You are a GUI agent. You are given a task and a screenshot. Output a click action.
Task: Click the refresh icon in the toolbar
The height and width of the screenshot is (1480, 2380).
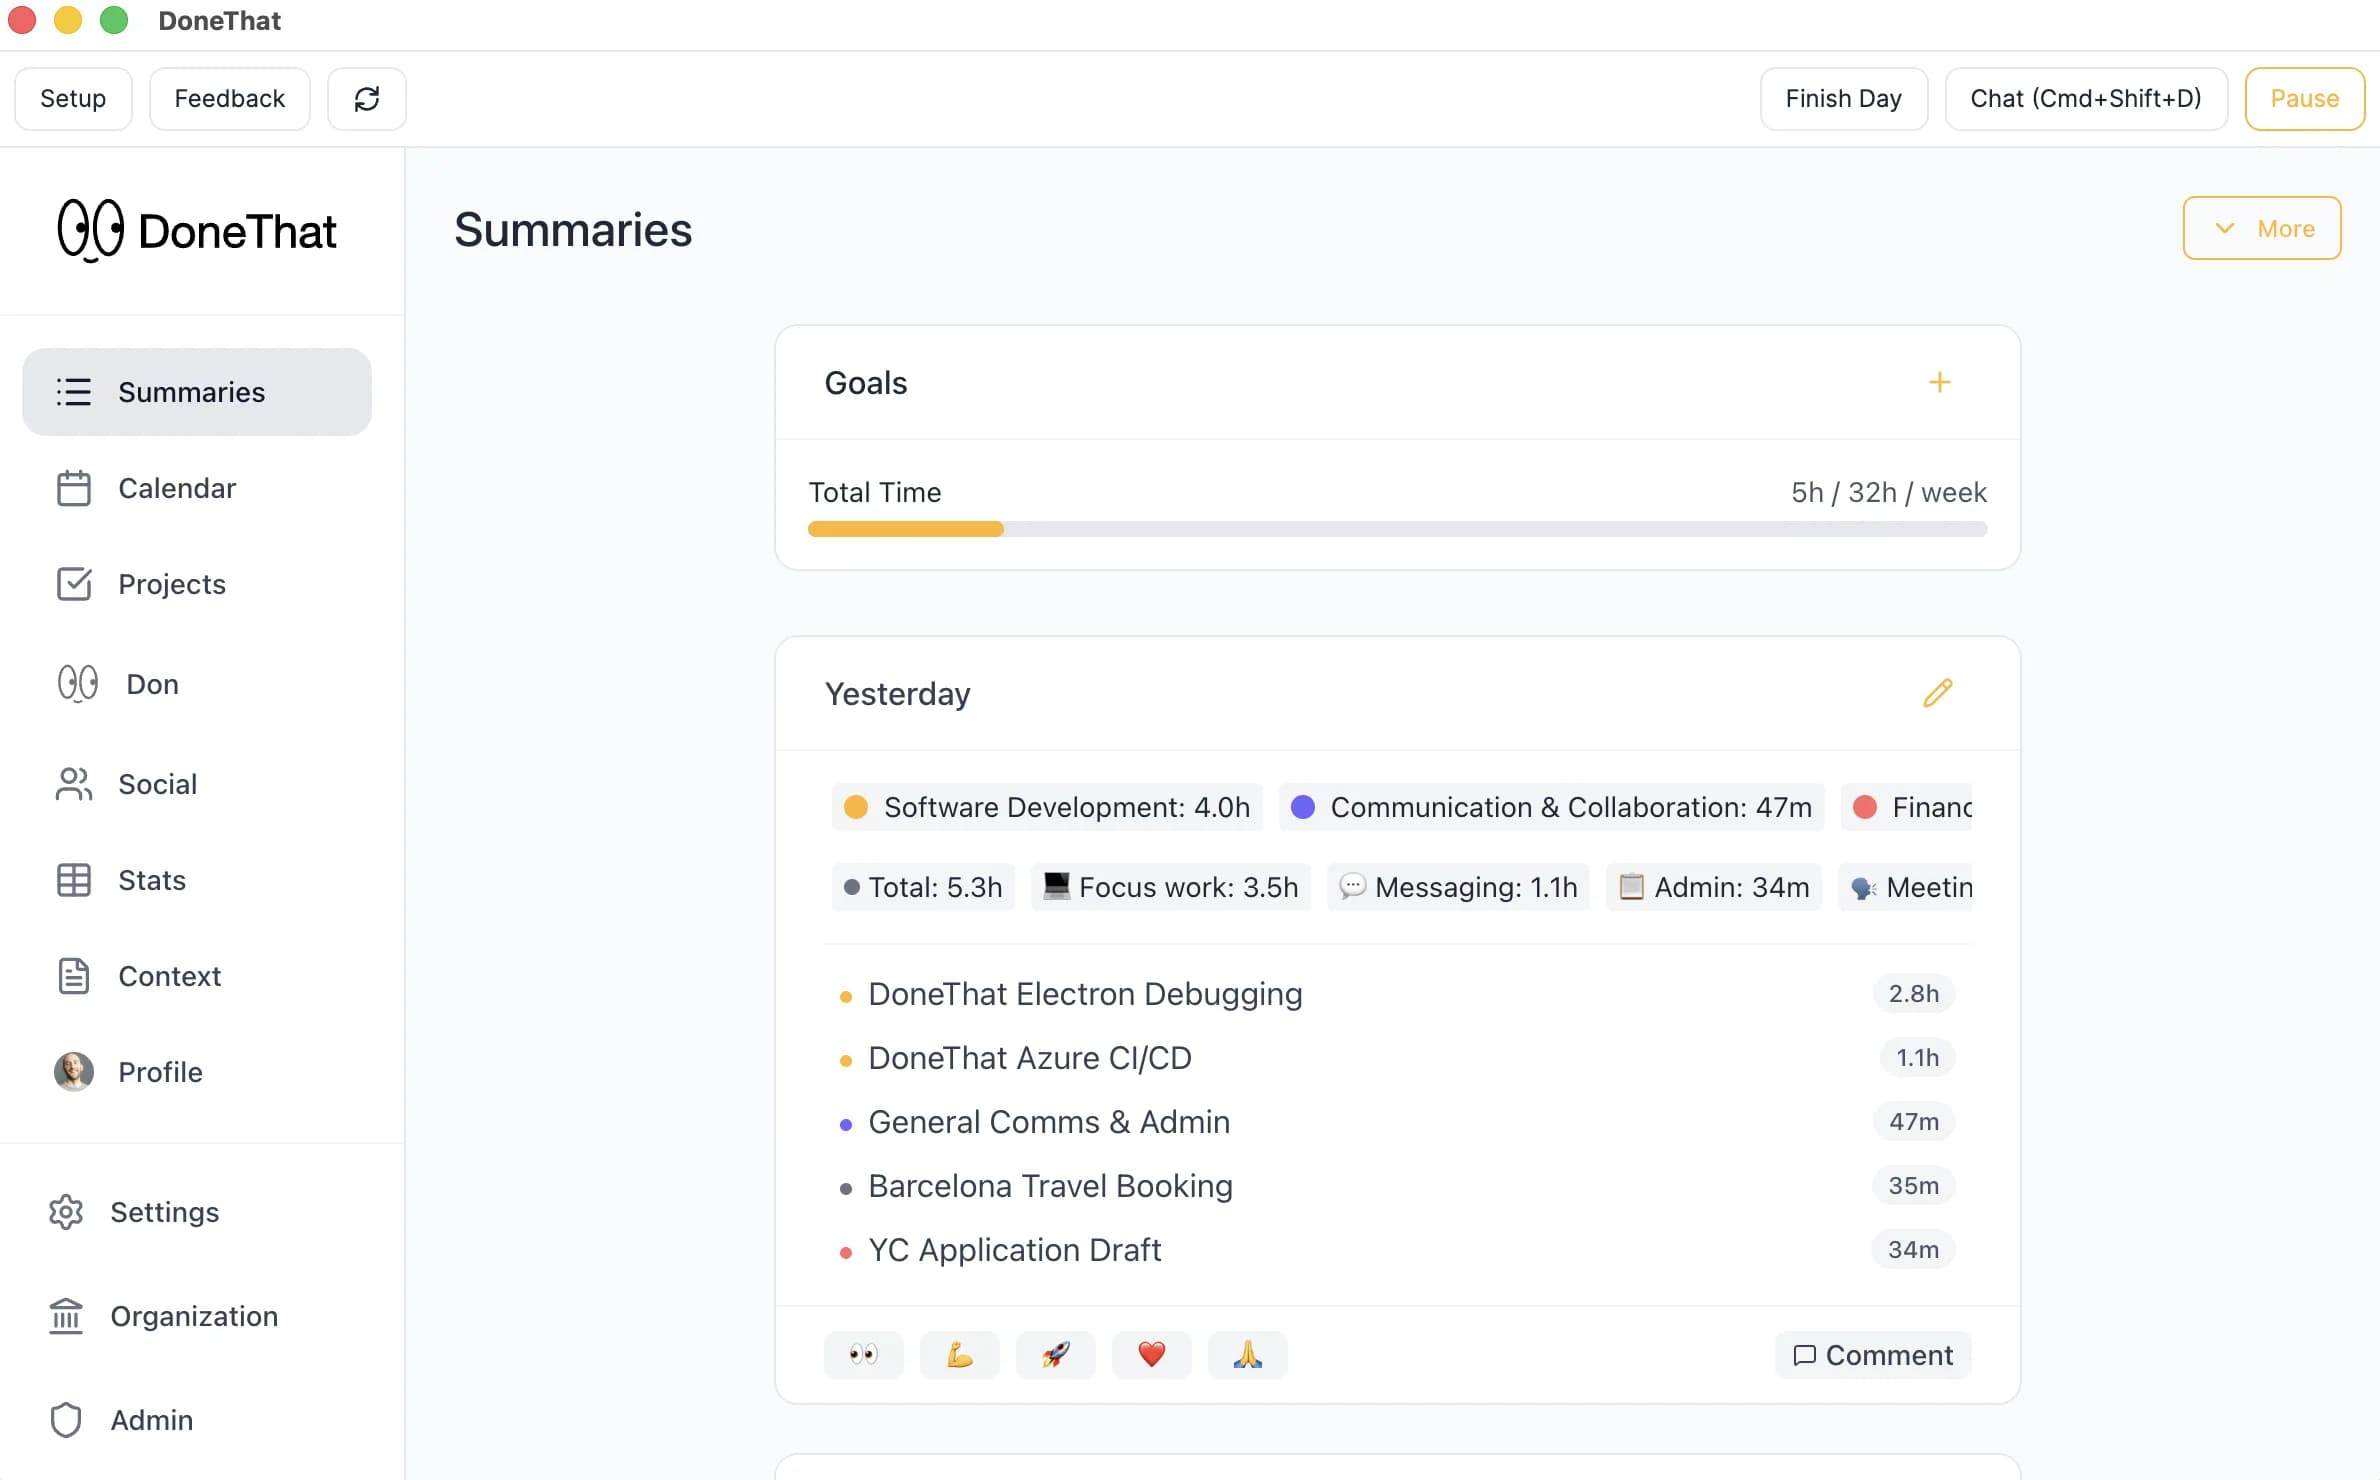(367, 98)
